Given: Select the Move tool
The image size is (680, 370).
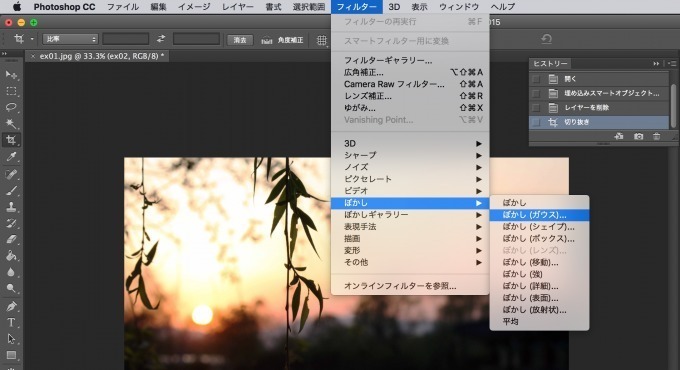Looking at the screenshot, I should click(x=11, y=75).
